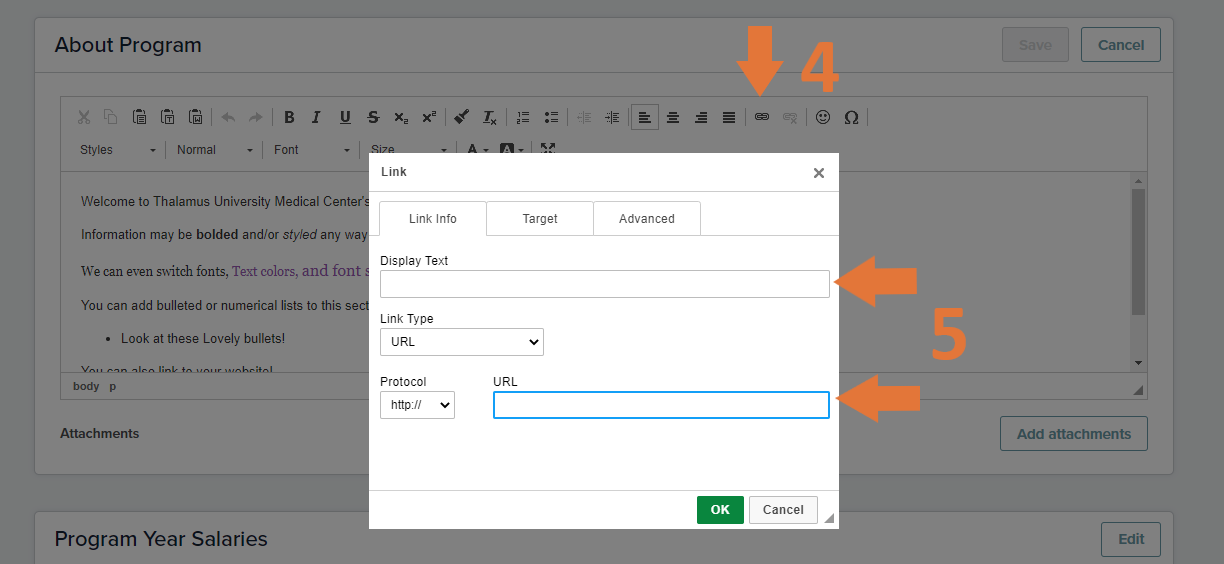Switch to the Target tab

tap(540, 219)
